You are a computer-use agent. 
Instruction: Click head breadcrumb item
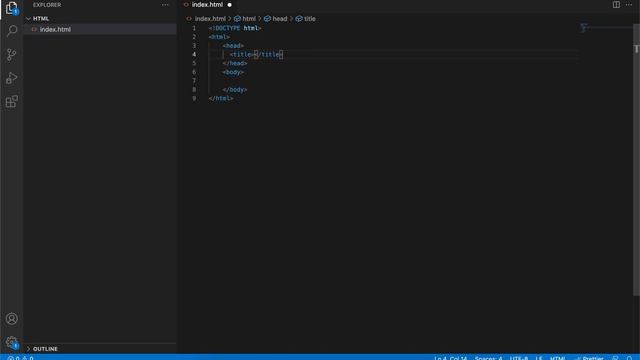(x=280, y=19)
